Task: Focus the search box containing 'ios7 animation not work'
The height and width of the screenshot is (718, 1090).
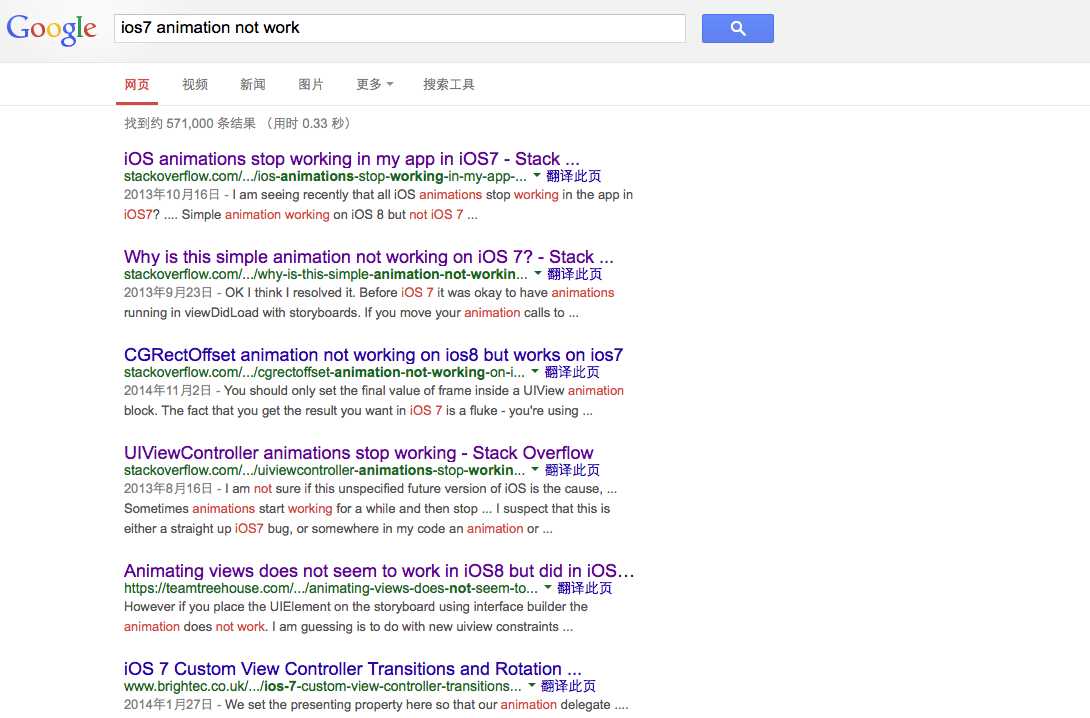Action: [x=400, y=28]
